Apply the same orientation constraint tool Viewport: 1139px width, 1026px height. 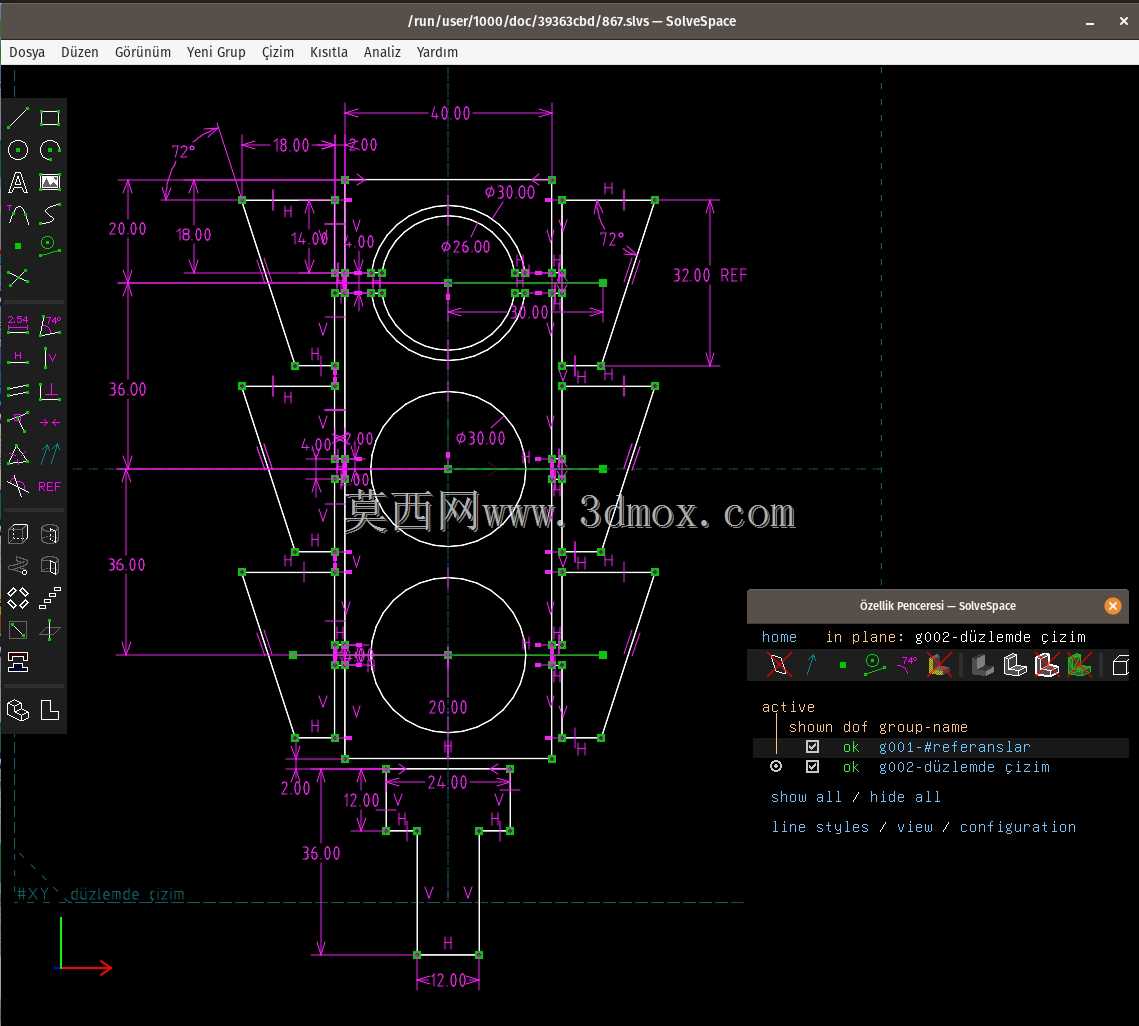pyautogui.click(x=50, y=454)
